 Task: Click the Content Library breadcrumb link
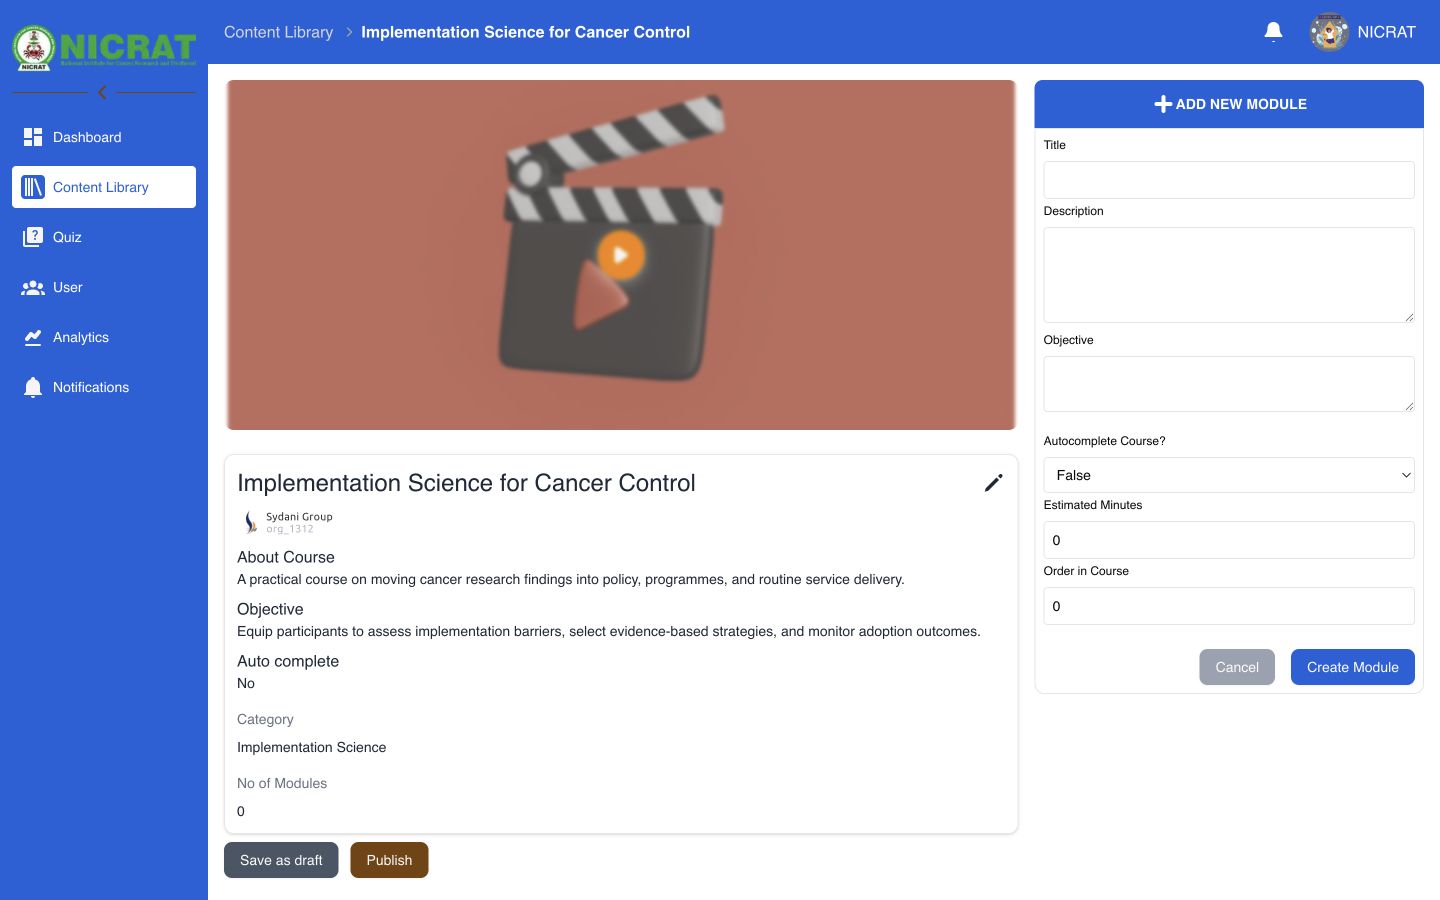tap(278, 32)
